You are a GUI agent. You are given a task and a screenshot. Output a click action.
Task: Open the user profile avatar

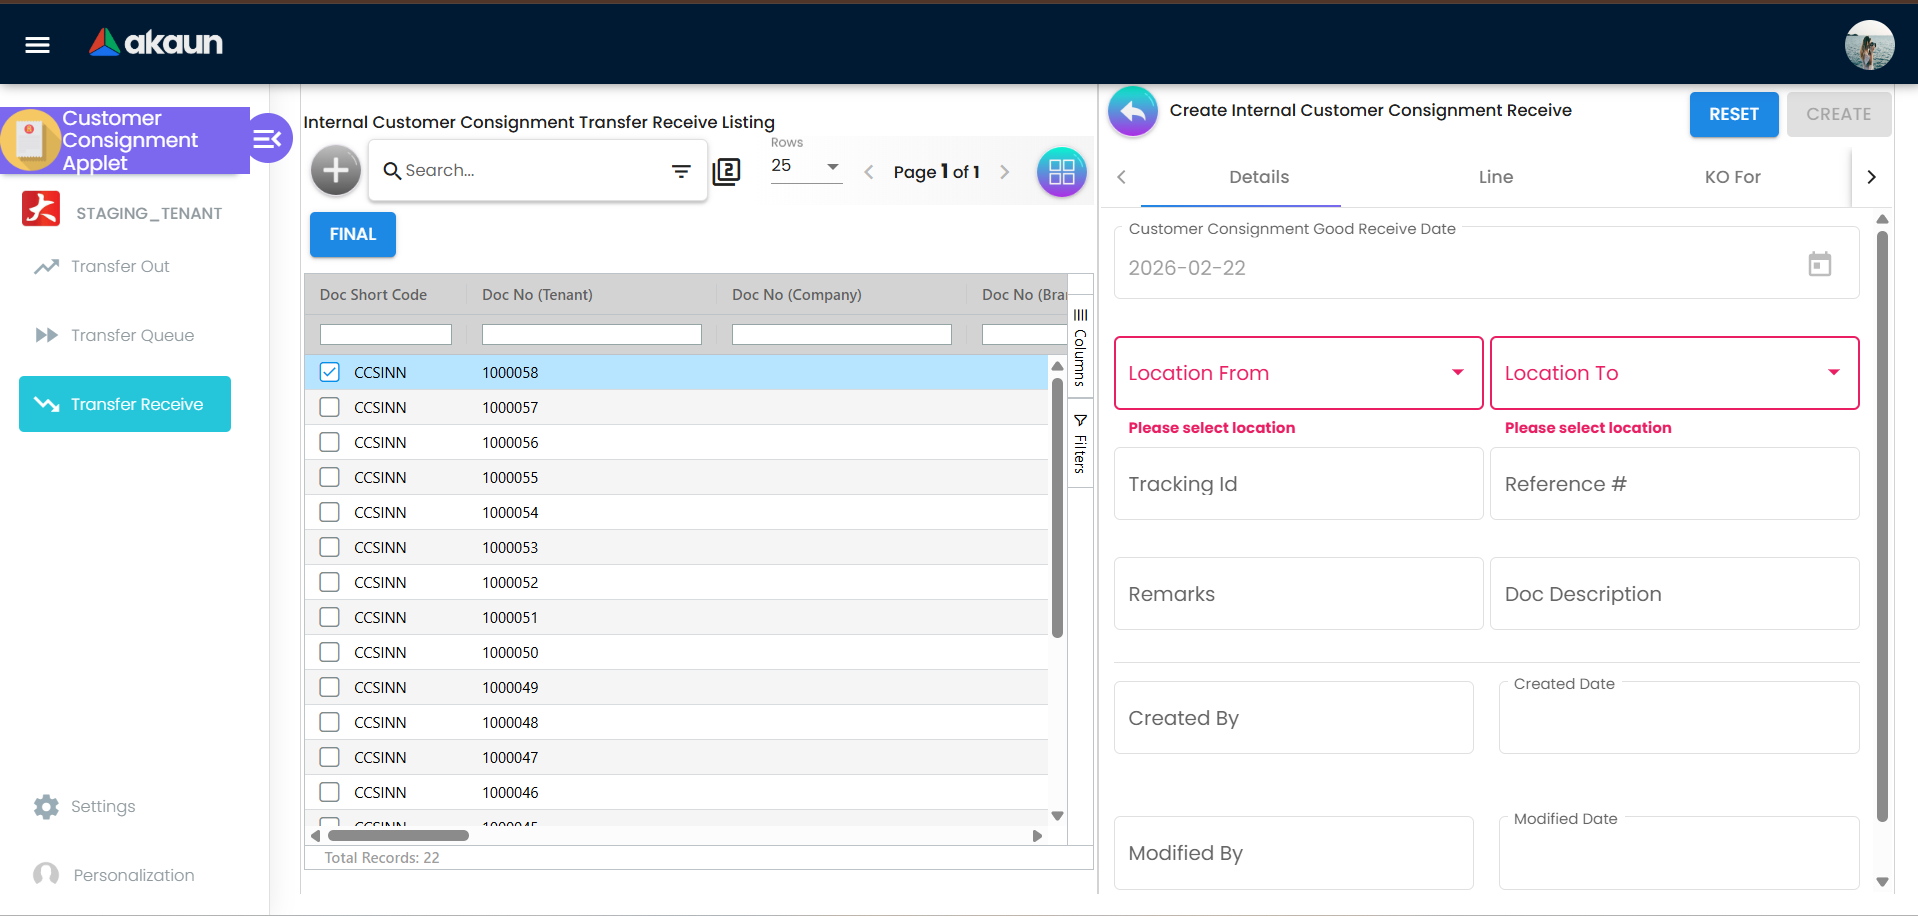pyautogui.click(x=1869, y=45)
